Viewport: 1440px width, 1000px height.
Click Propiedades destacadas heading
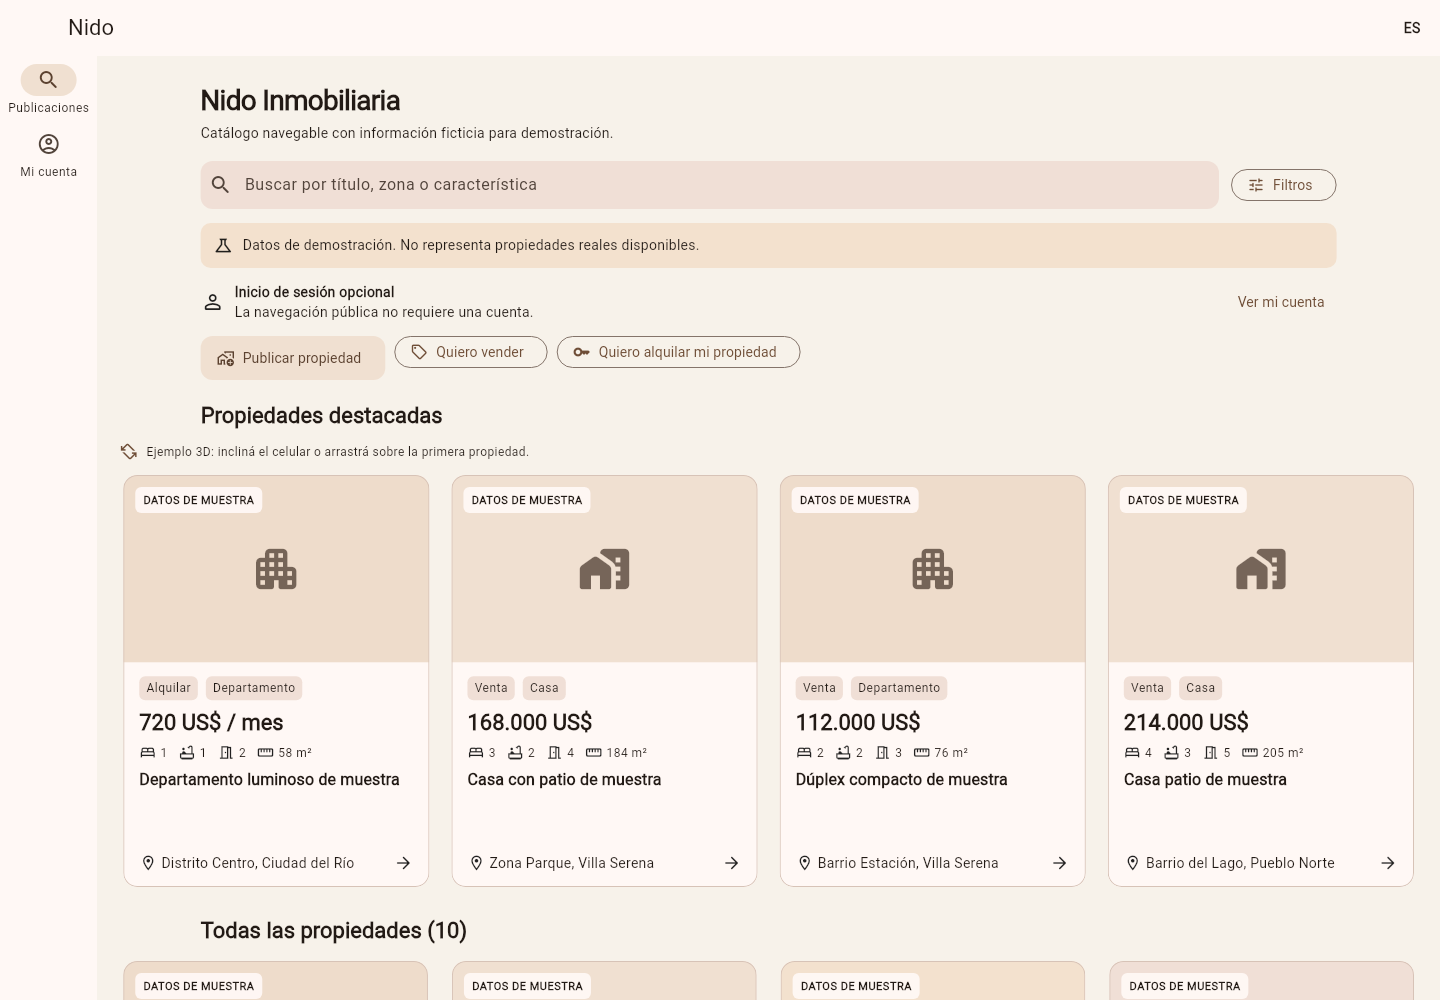(x=321, y=416)
